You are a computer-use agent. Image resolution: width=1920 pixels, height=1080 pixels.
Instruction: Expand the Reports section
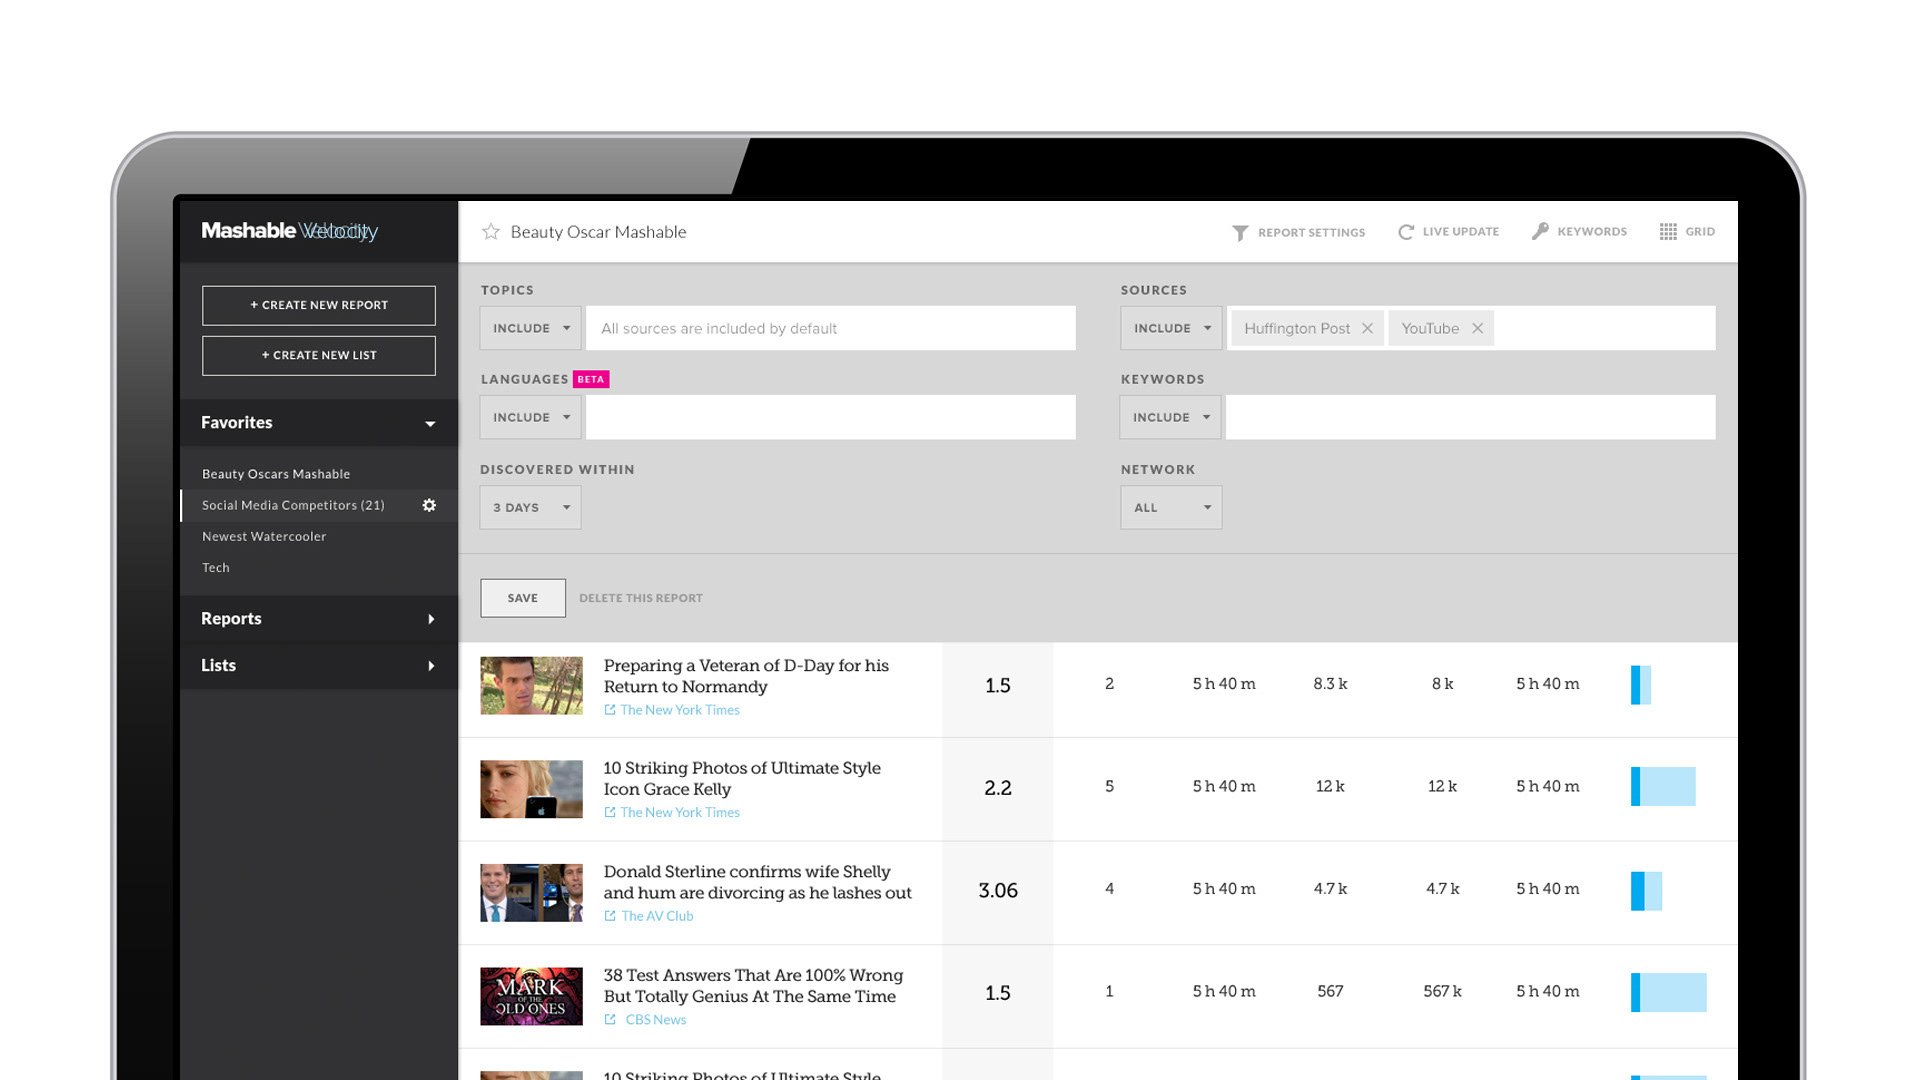click(319, 619)
